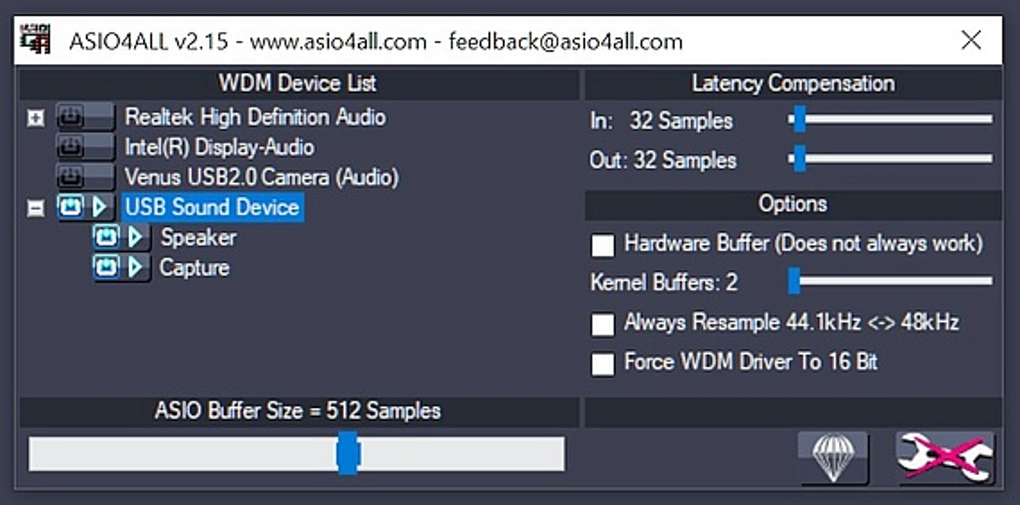This screenshot has height=505, width=1020.
Task: Click the Kernel Buffers slider handle
Action: [794, 281]
